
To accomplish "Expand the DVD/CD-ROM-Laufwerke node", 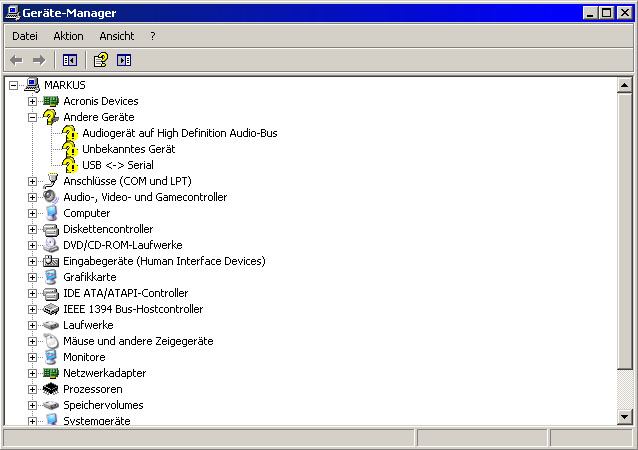I will [x=33, y=245].
